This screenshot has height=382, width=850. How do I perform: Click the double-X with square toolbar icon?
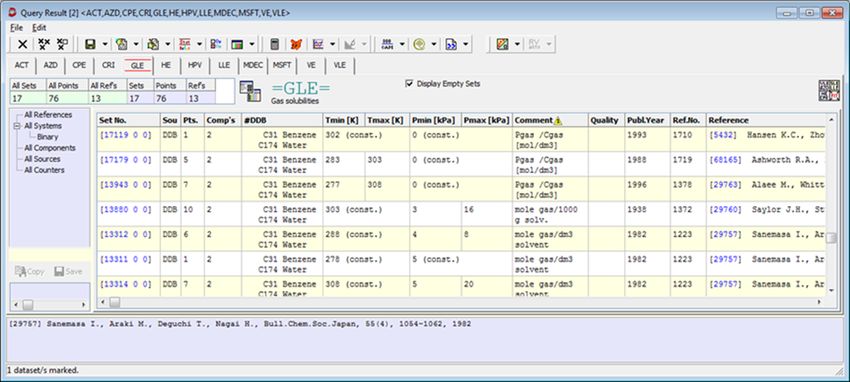62,44
